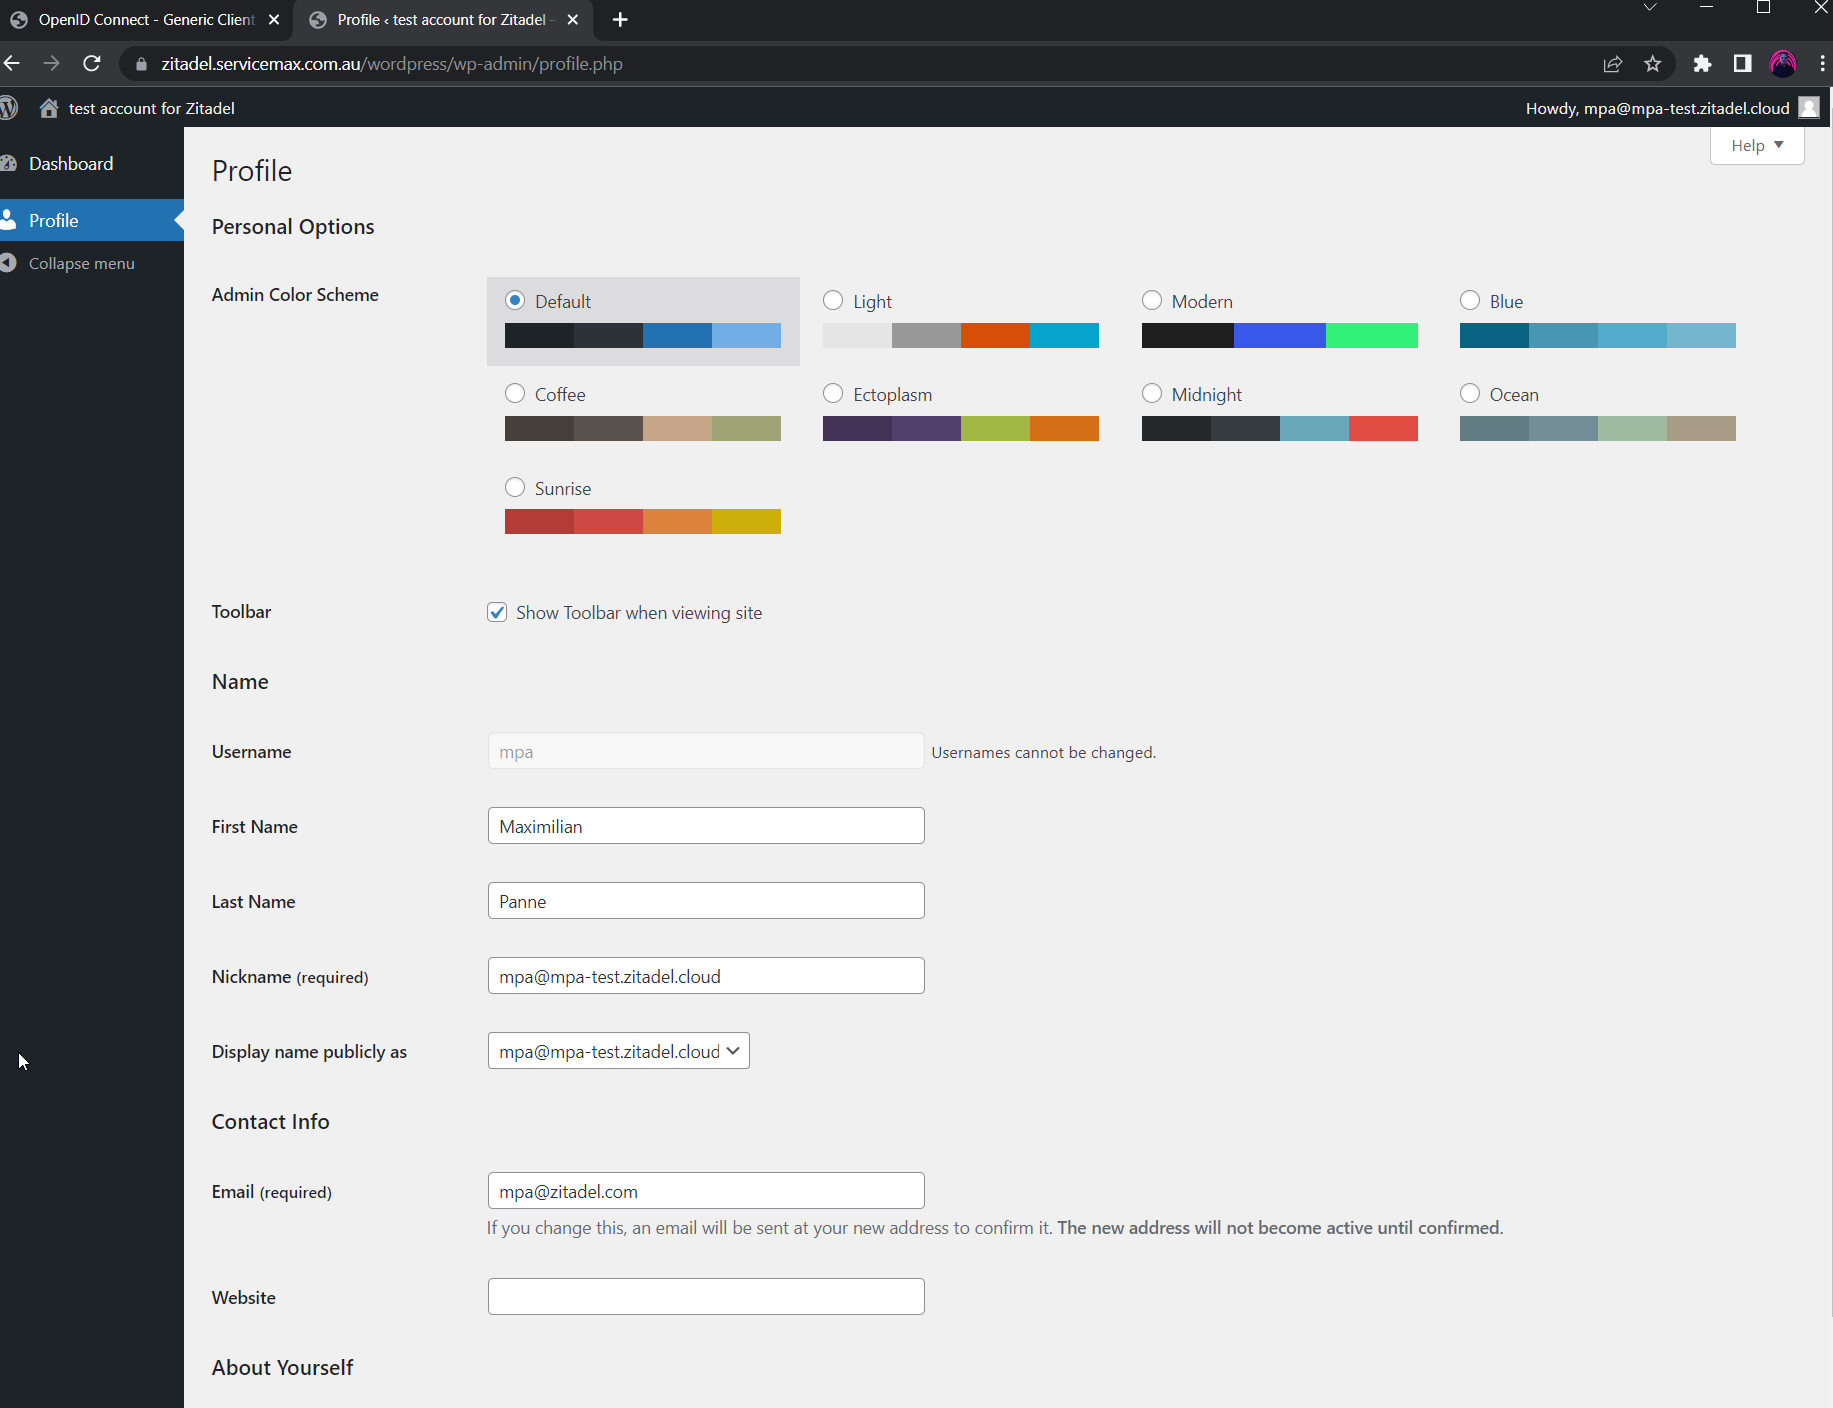Image resolution: width=1833 pixels, height=1408 pixels.
Task: Select the Default color scheme radio
Action: (515, 300)
